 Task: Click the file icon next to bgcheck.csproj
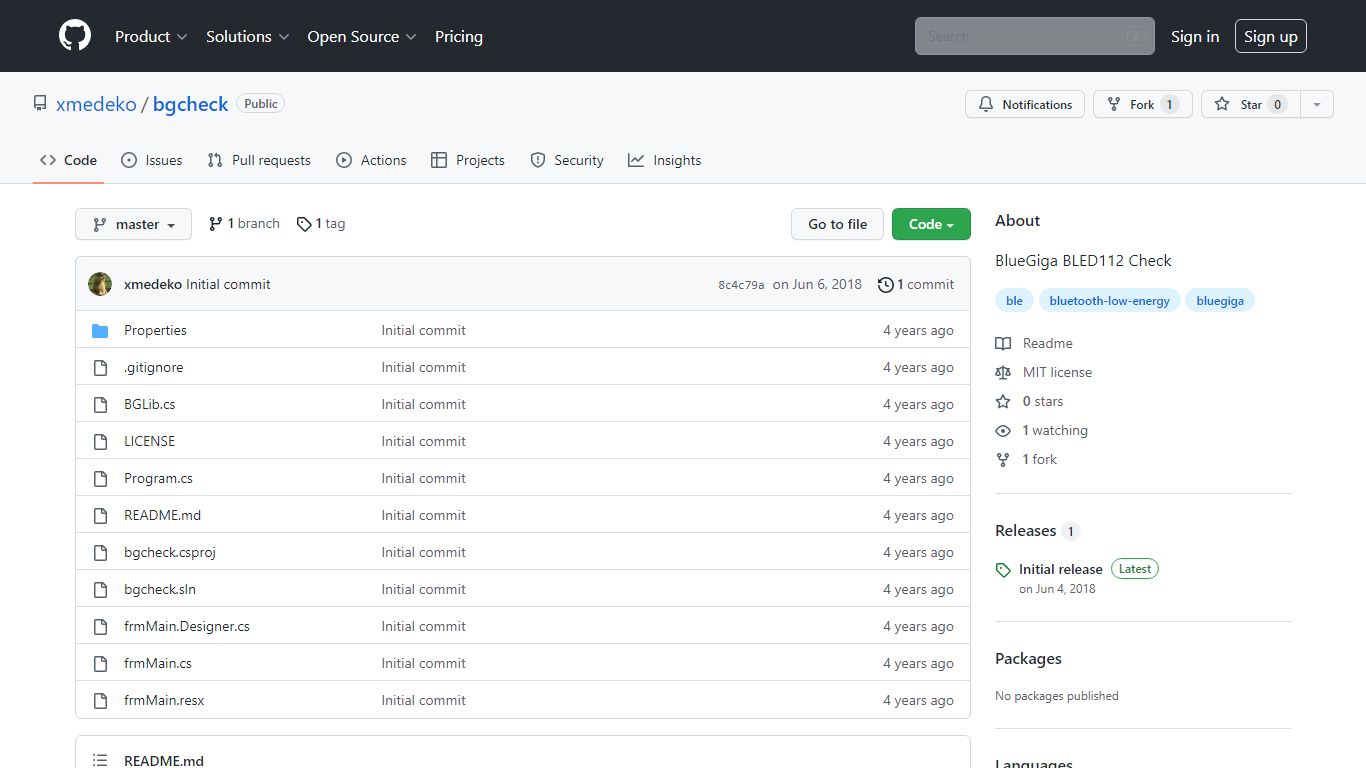100,552
